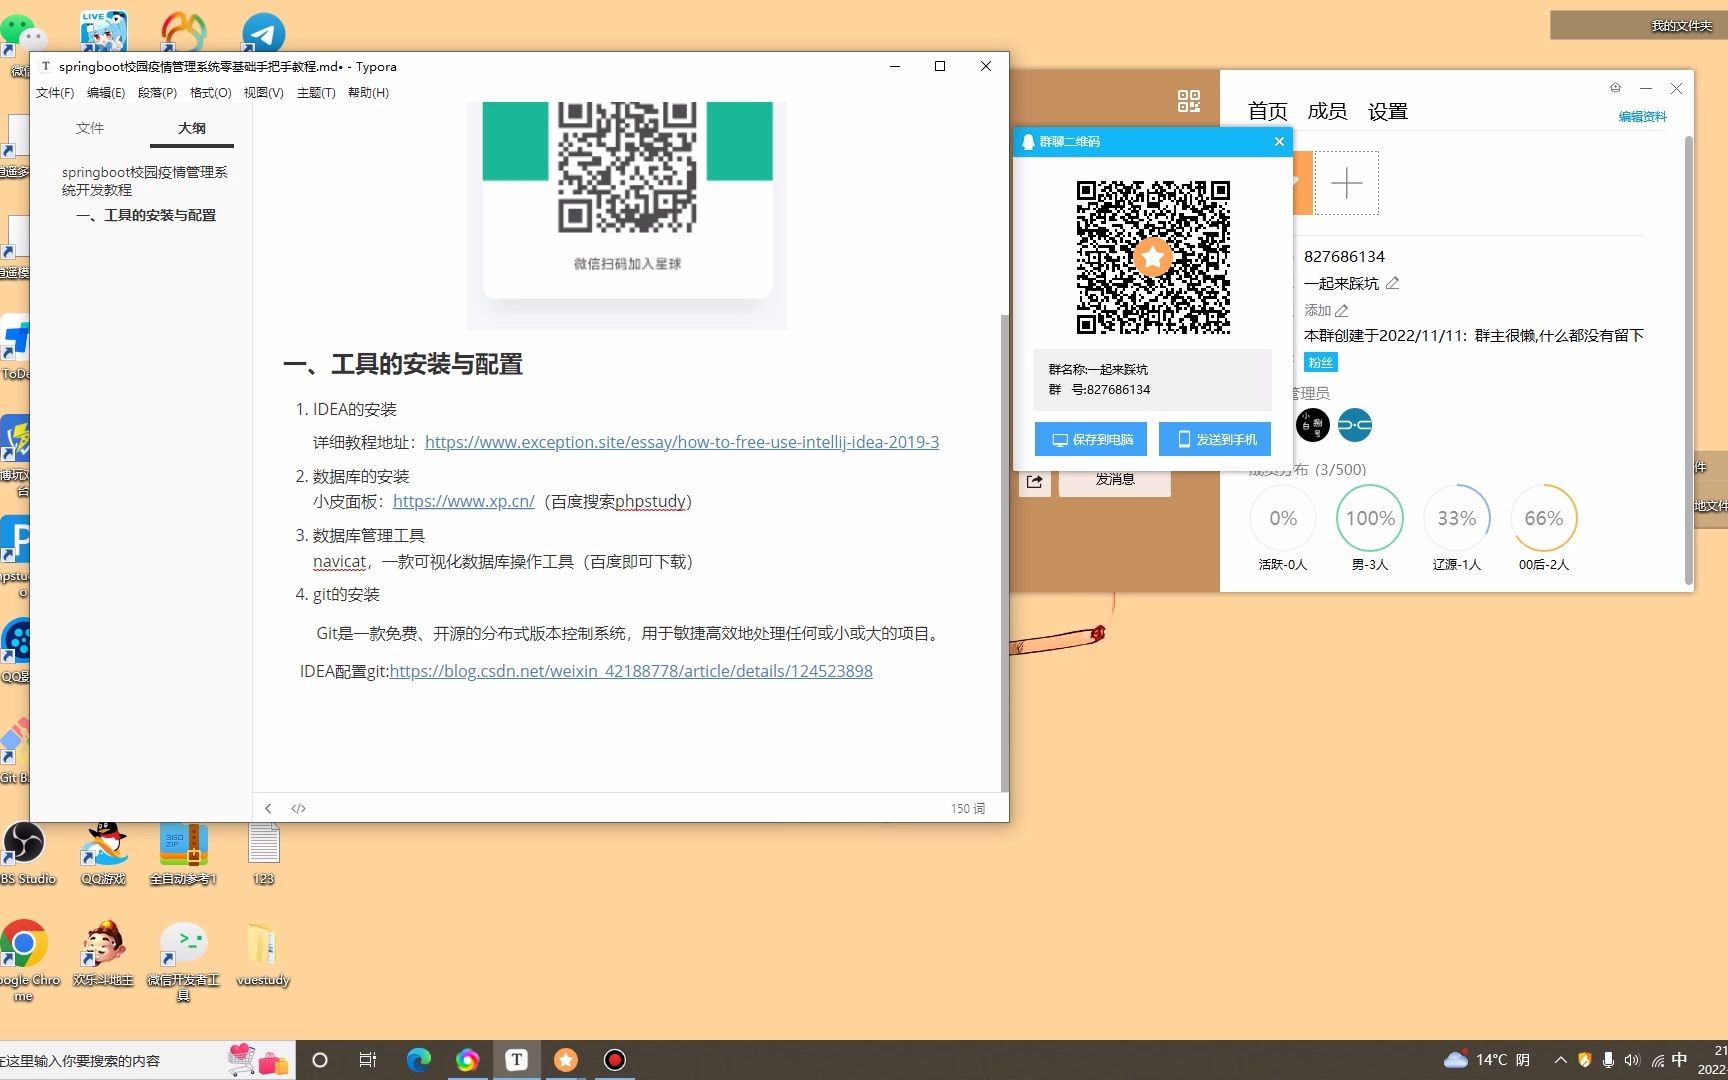This screenshot has width=1728, height=1080.
Task: Open the 帮助(H) menu in Typora
Action: [x=368, y=93]
